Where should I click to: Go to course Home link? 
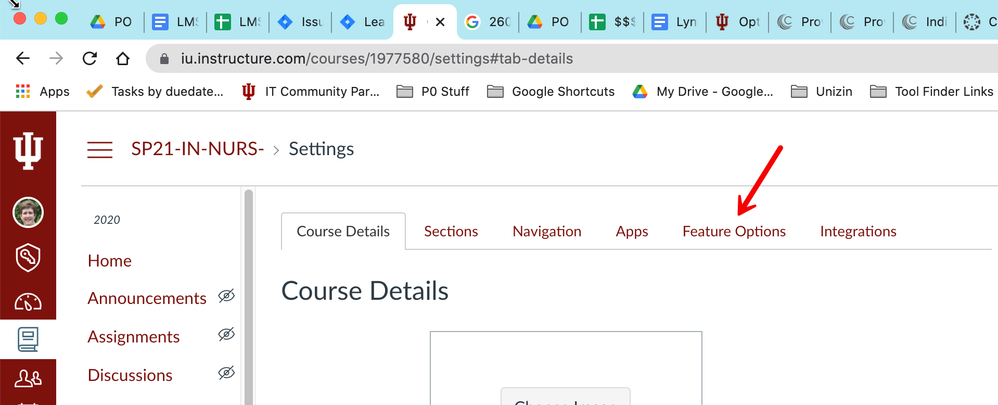click(109, 260)
